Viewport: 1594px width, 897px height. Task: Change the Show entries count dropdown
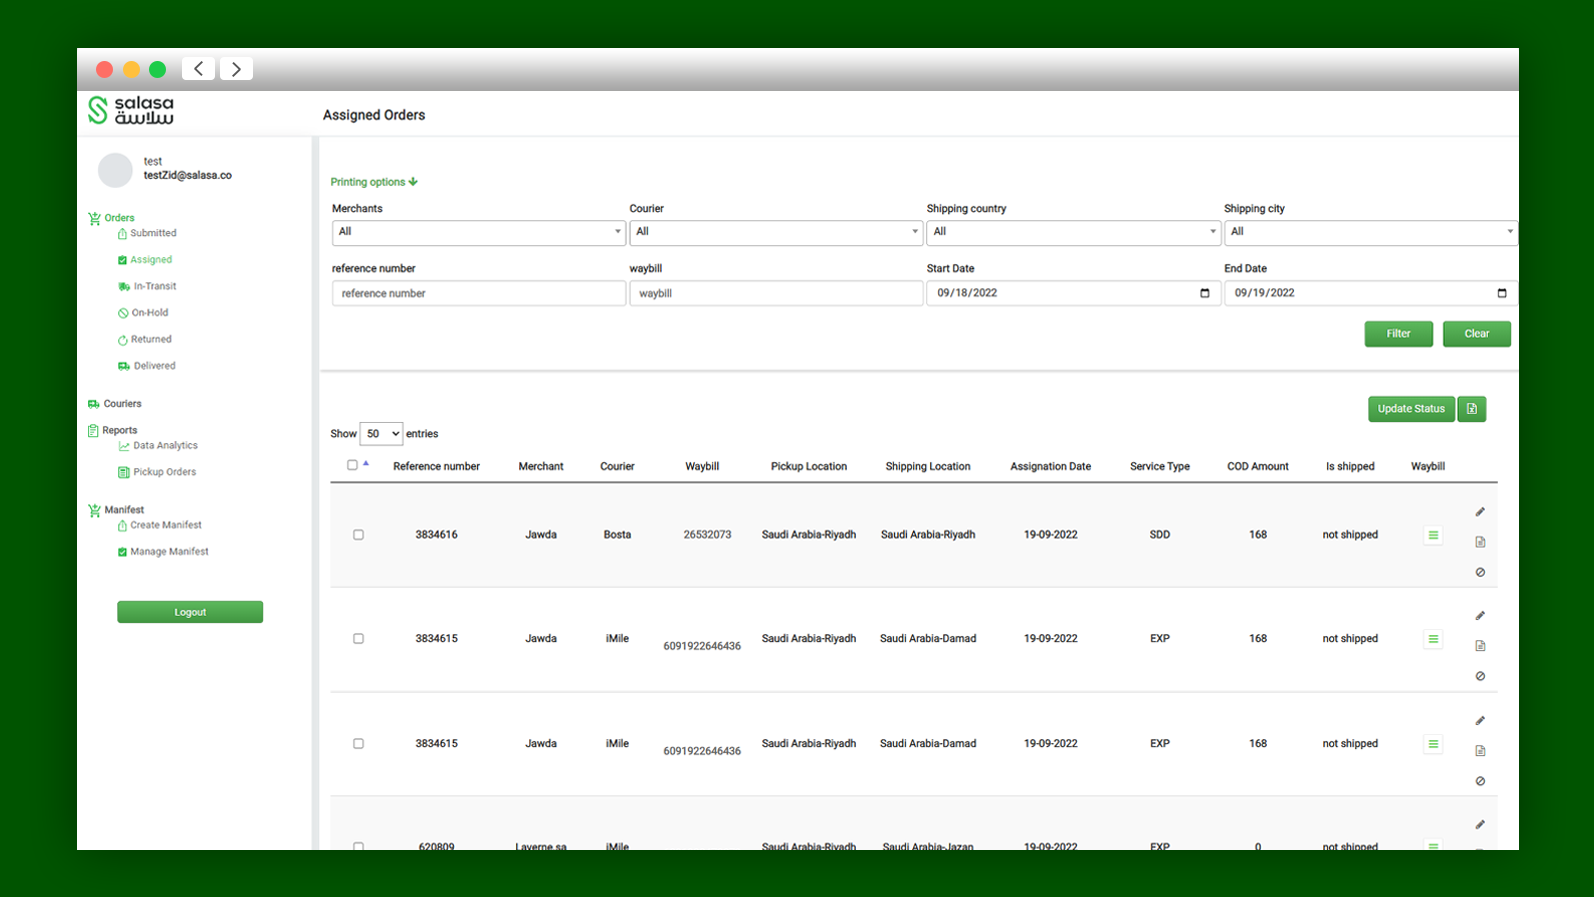tap(381, 434)
